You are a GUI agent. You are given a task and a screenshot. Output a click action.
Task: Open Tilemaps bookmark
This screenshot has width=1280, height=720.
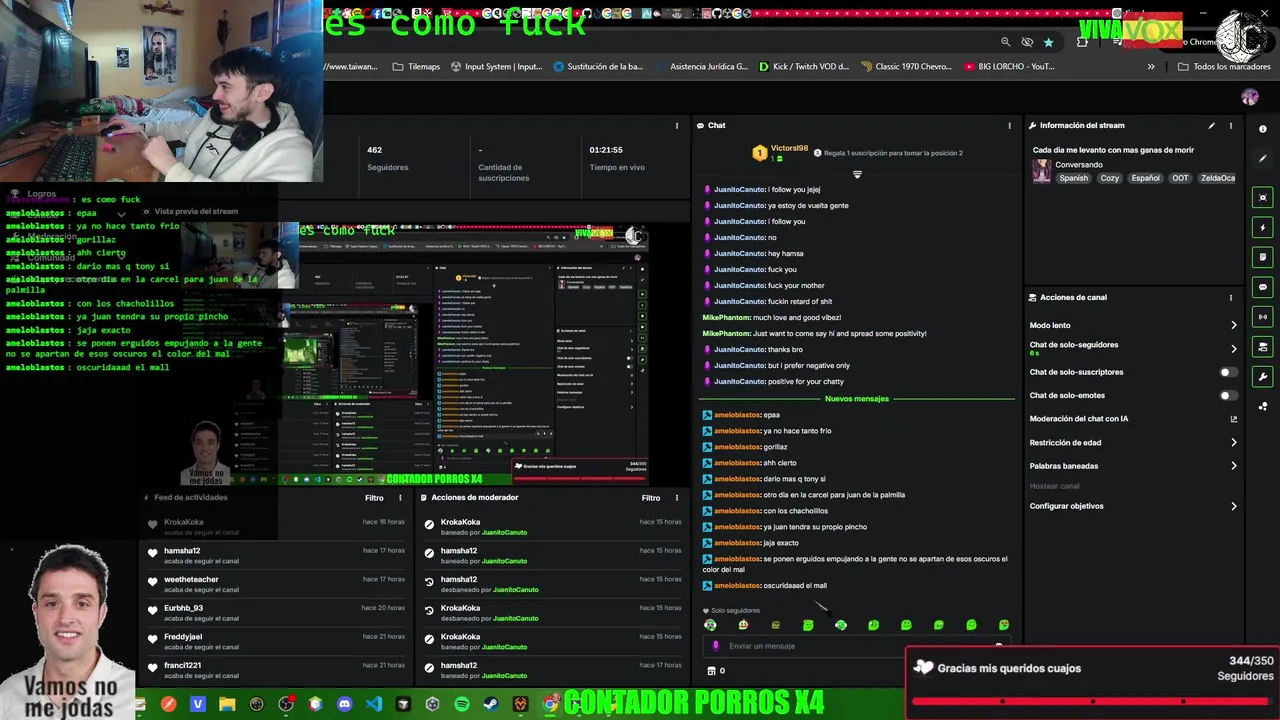tap(416, 67)
